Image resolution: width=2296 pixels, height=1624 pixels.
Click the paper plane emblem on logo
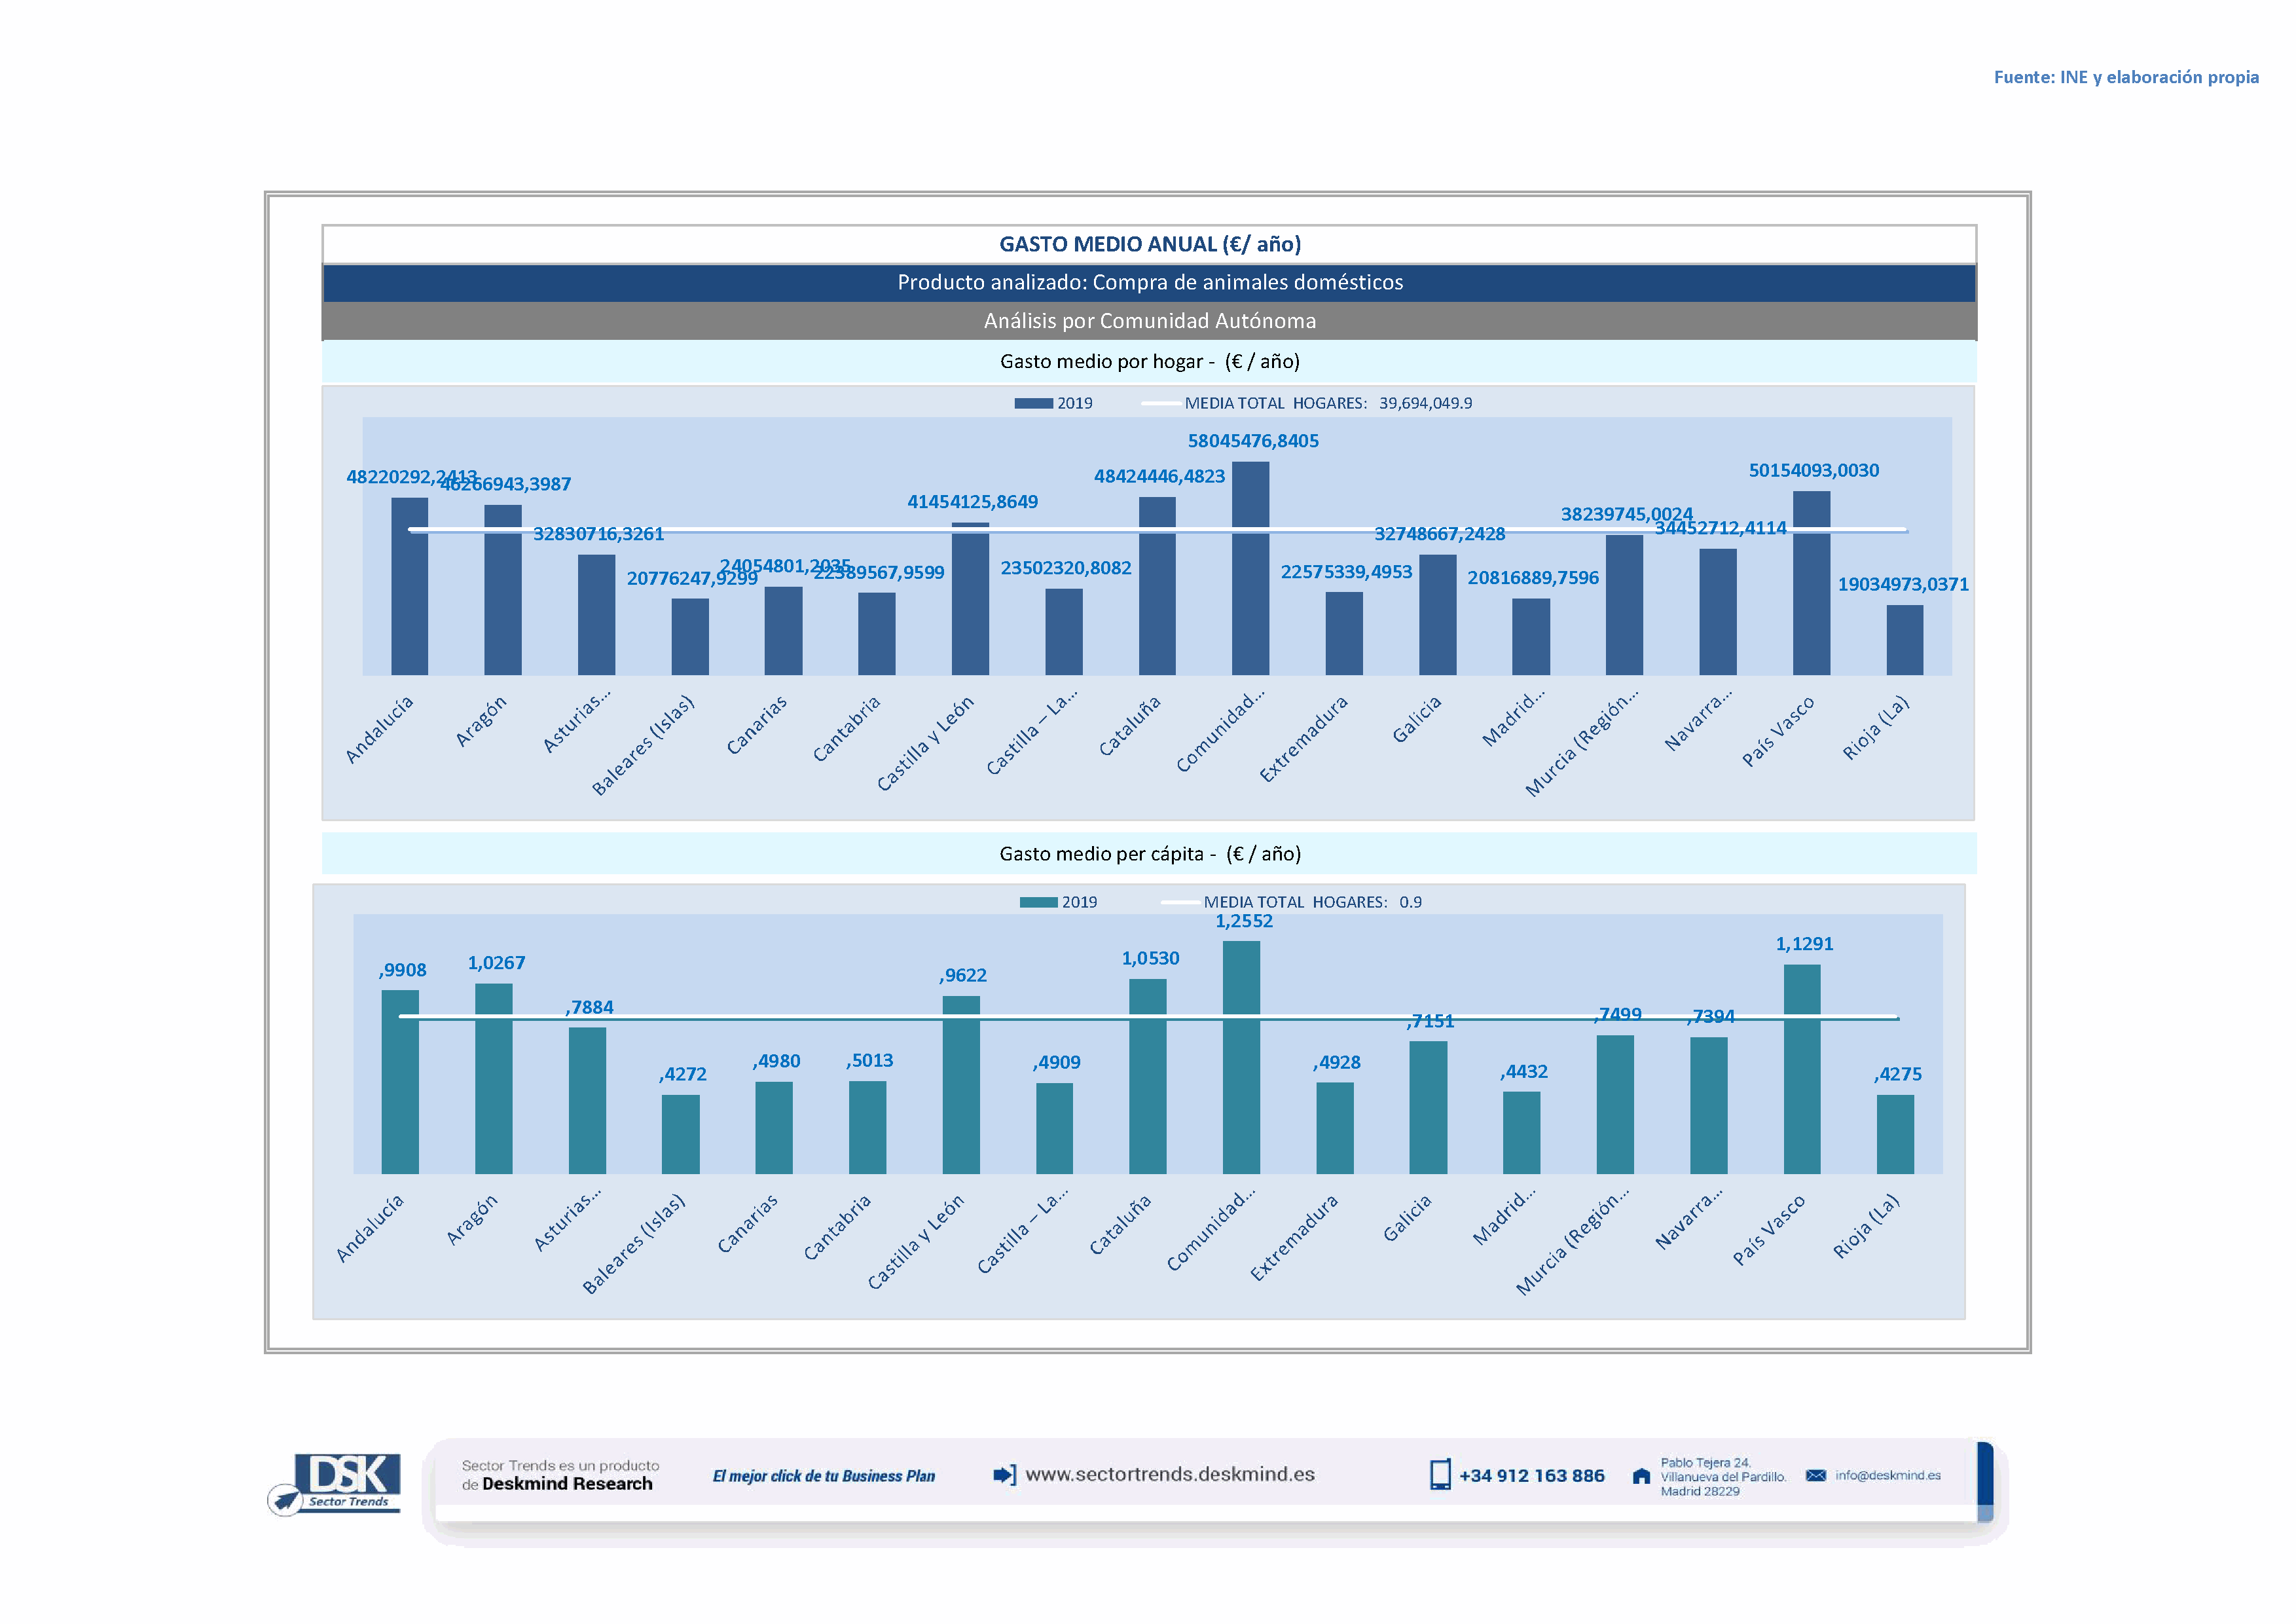point(286,1500)
